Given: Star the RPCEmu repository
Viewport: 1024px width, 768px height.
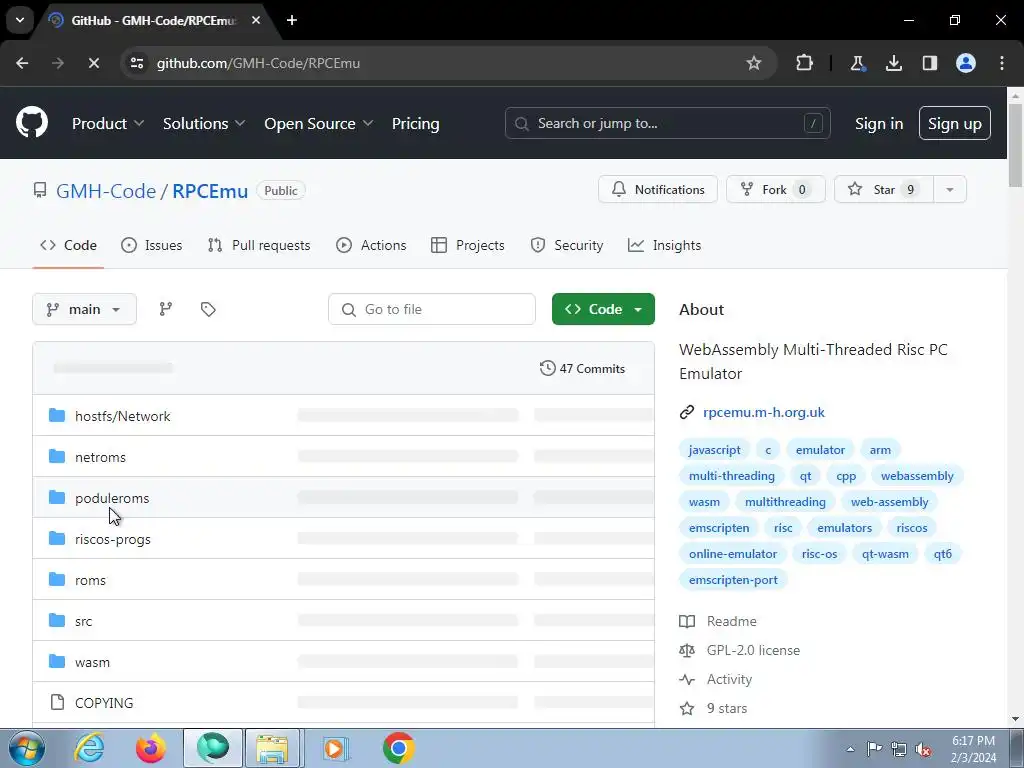Looking at the screenshot, I should (x=884, y=189).
